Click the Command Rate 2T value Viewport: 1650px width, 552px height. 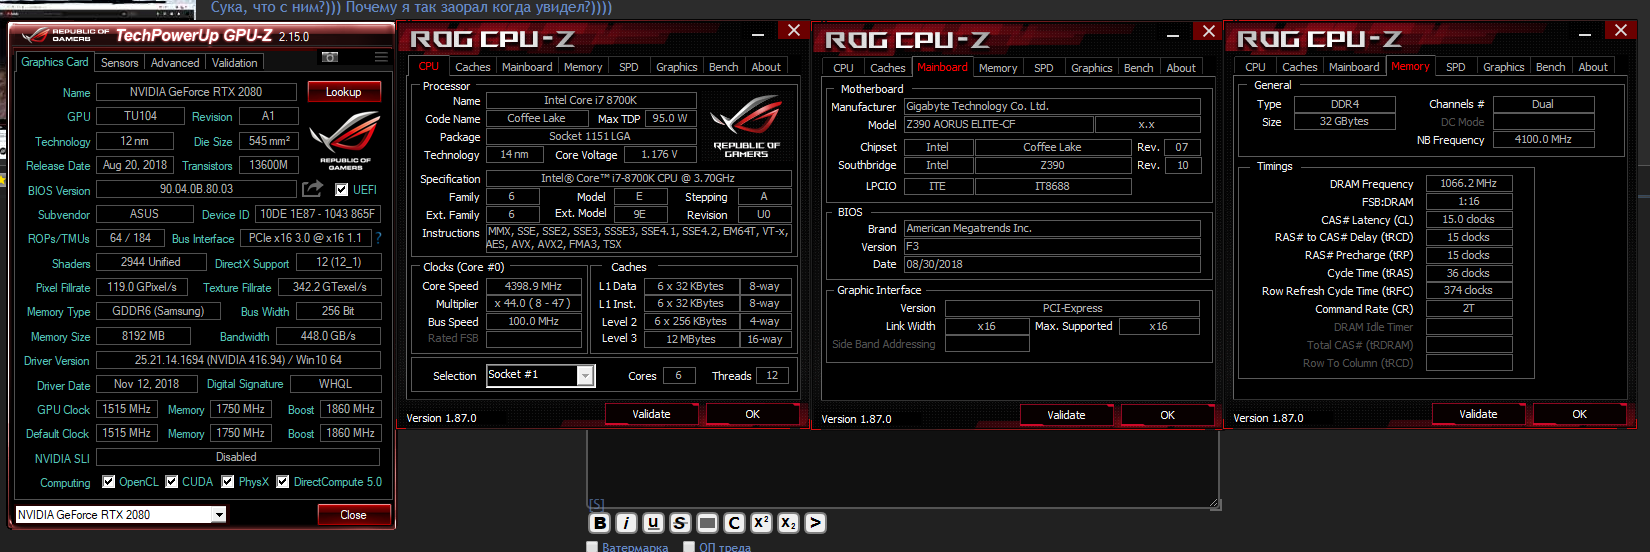1469,309
